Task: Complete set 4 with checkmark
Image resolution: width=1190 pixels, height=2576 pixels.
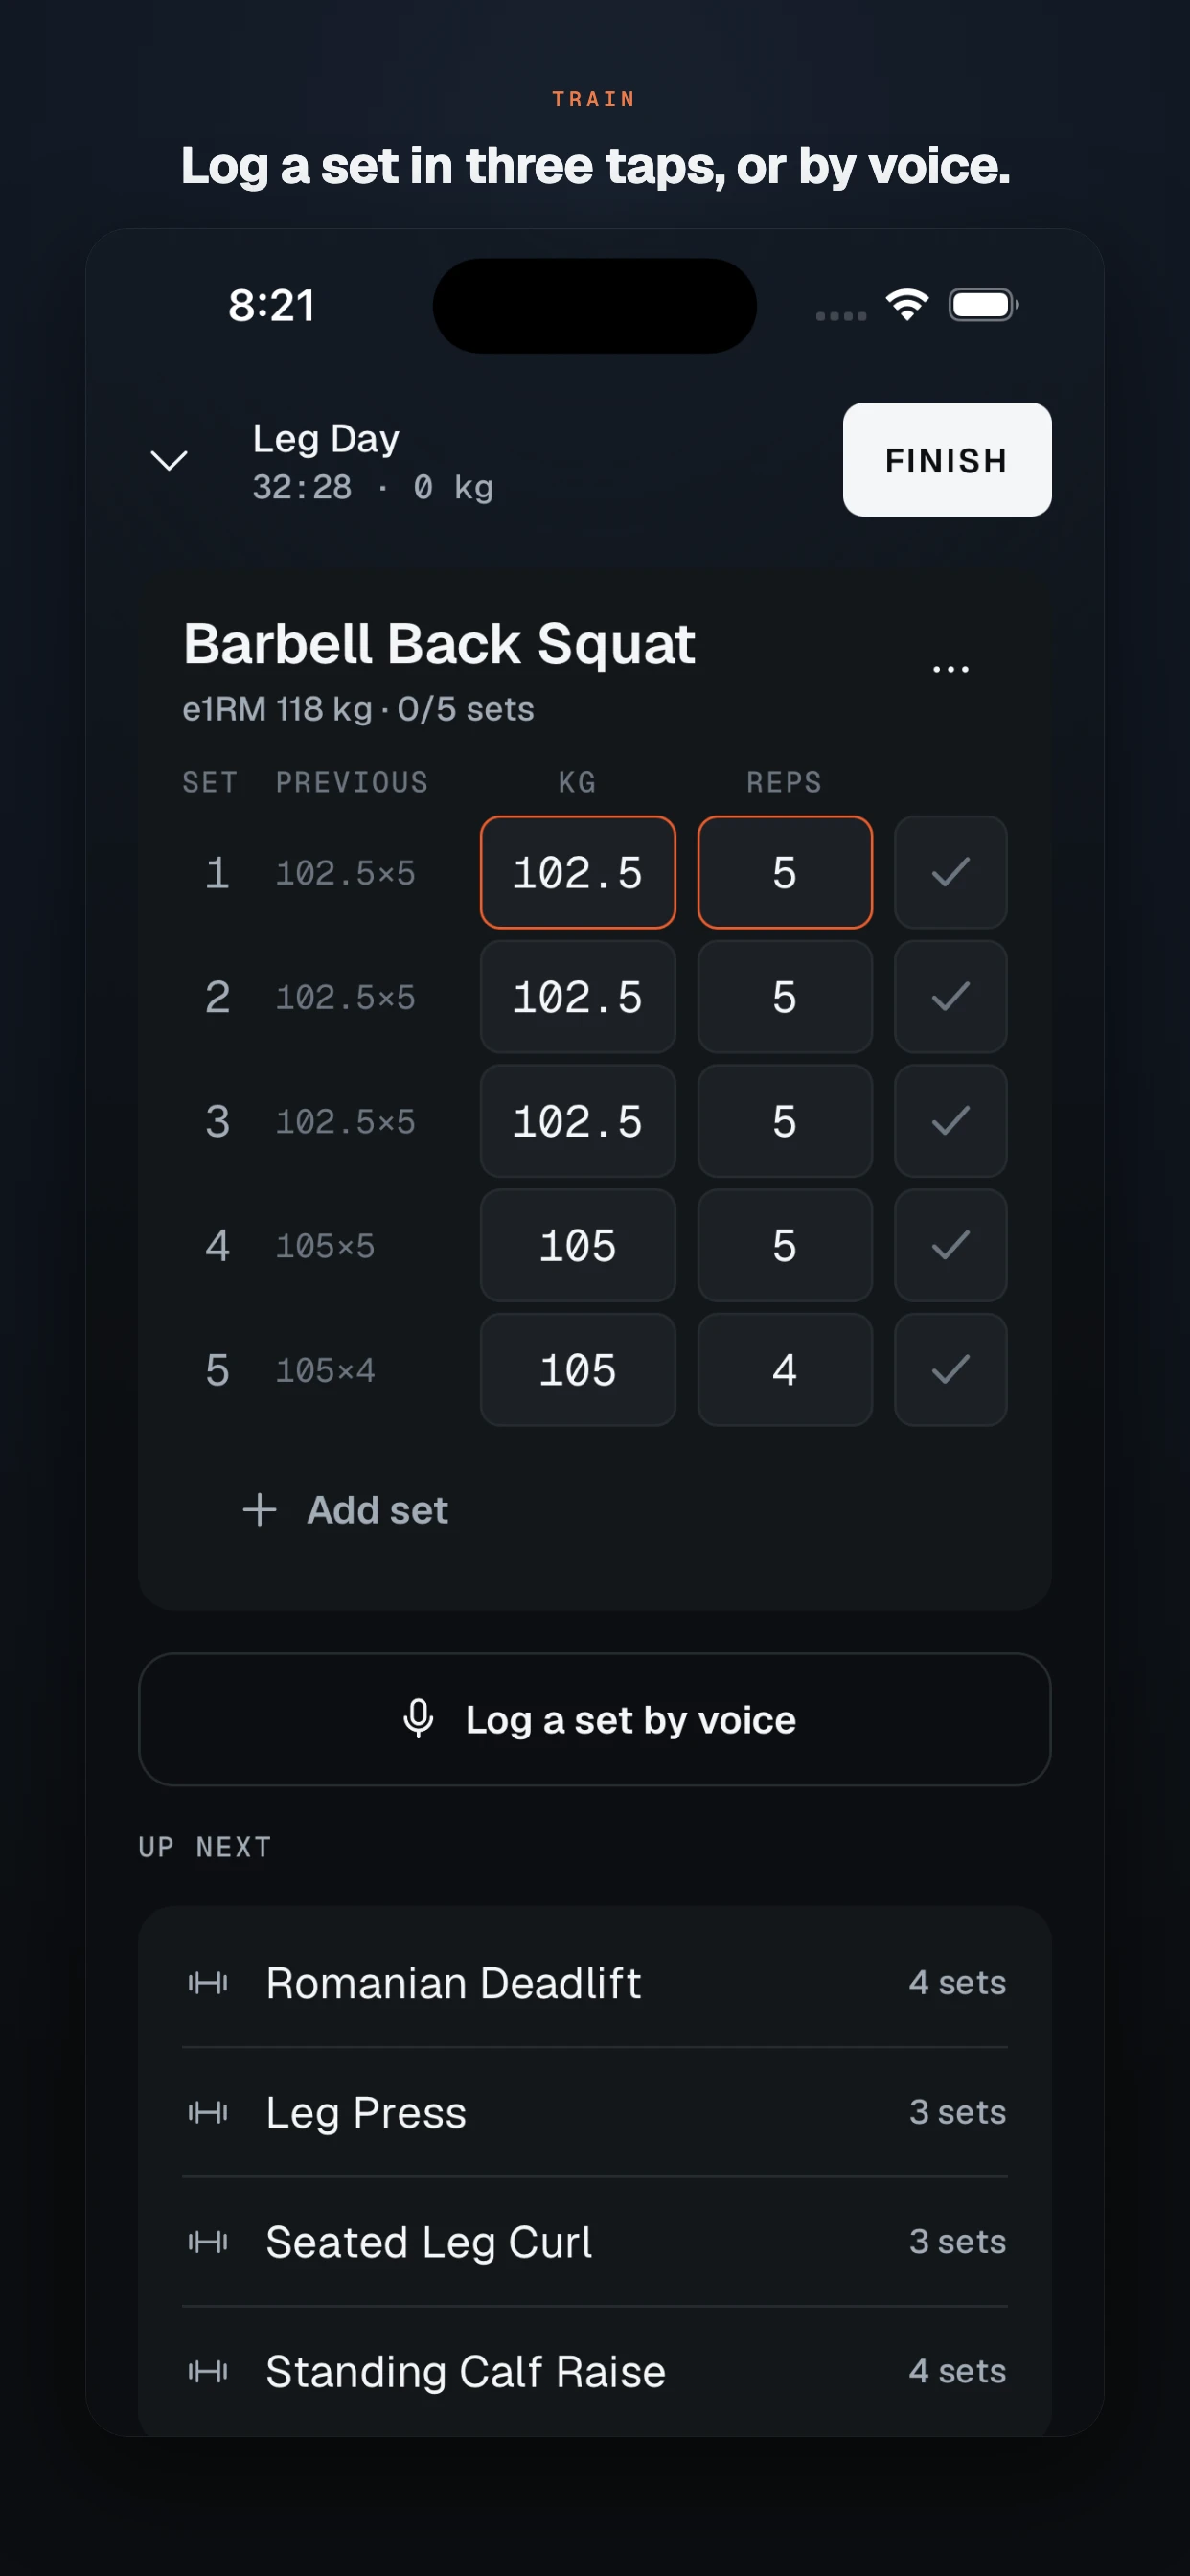Action: [x=950, y=1245]
